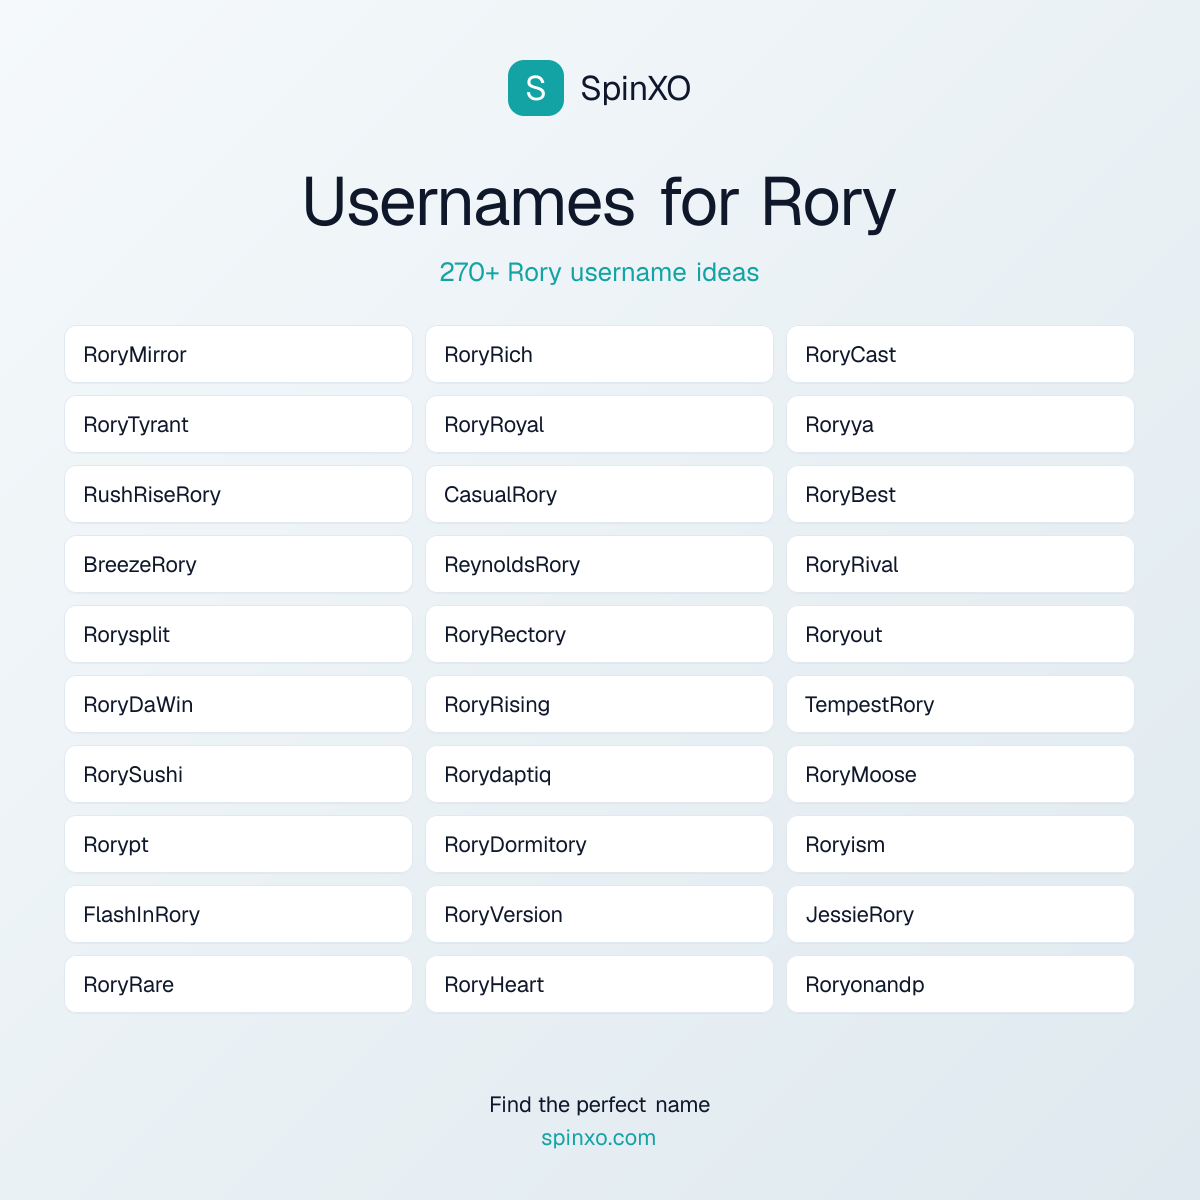Viewport: 1200px width, 1200px height.
Task: Click the ReynoldsRory username
Action: click(599, 564)
